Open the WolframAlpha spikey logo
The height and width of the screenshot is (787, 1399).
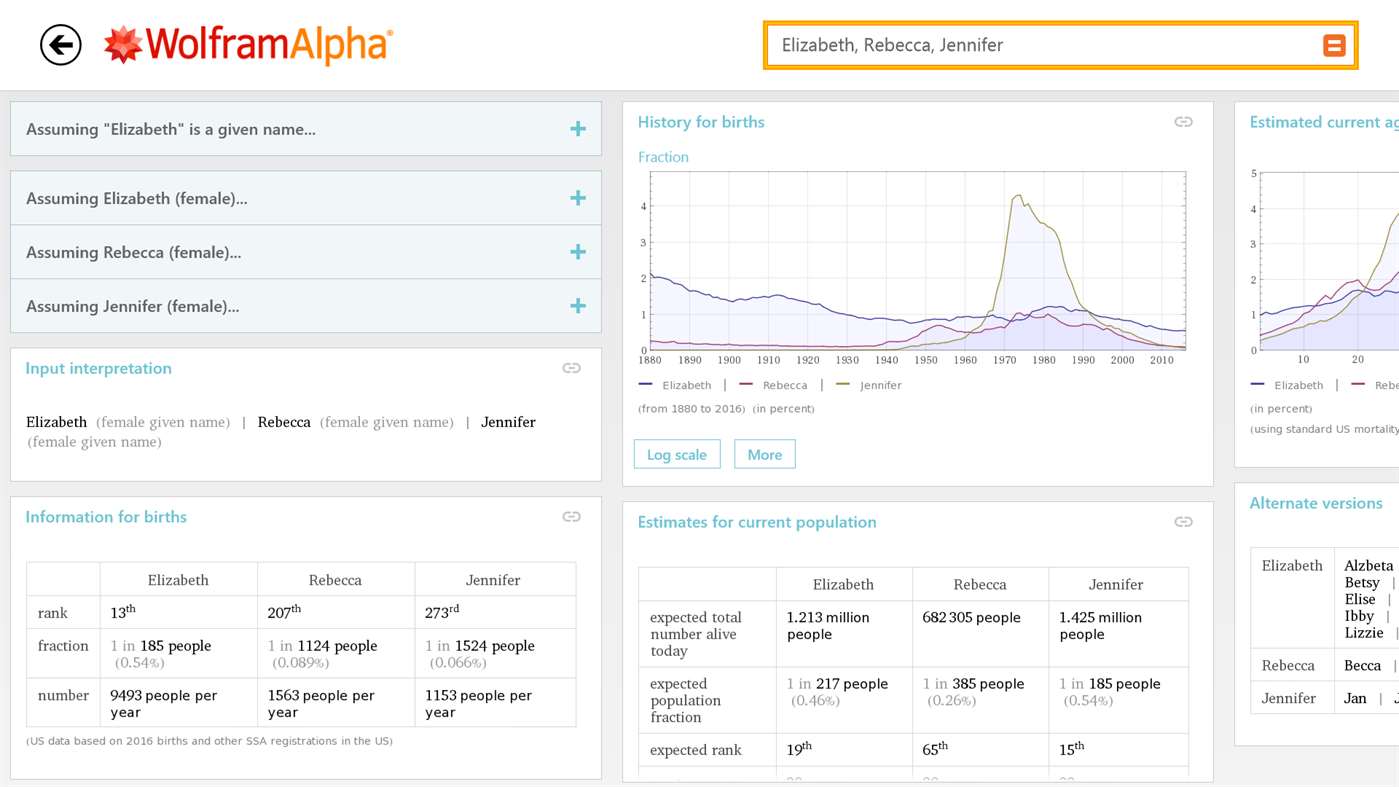click(122, 44)
